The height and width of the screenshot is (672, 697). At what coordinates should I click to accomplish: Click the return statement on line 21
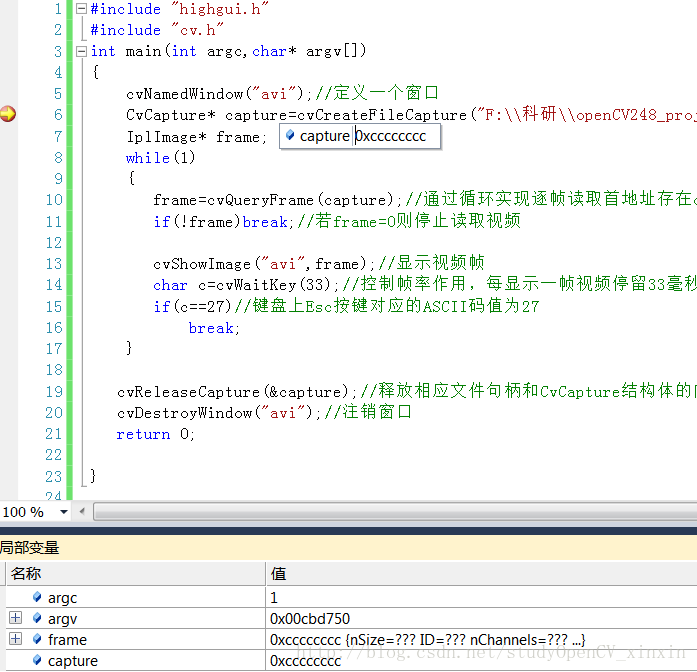click(156, 434)
